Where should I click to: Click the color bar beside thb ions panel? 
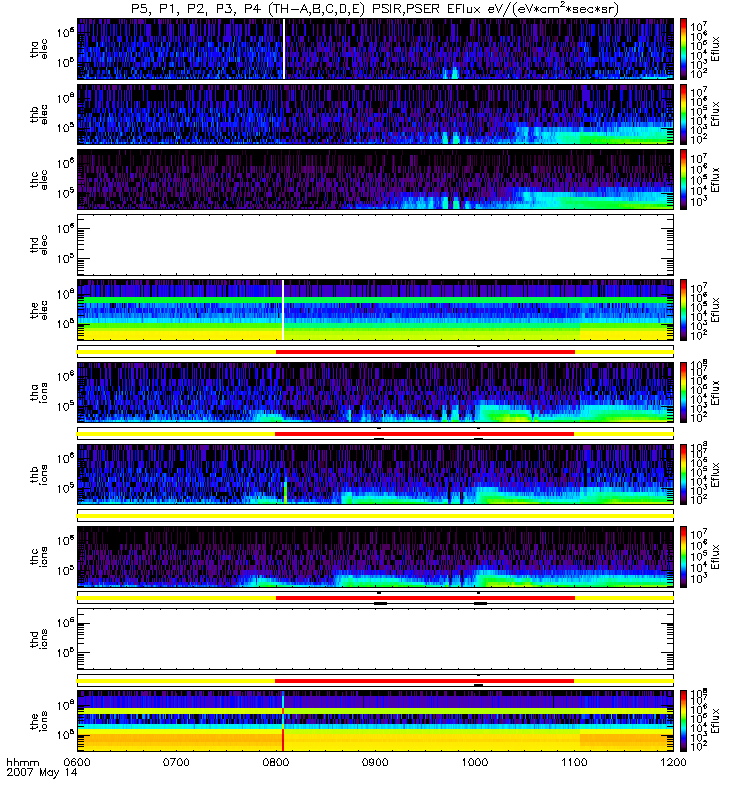683,474
